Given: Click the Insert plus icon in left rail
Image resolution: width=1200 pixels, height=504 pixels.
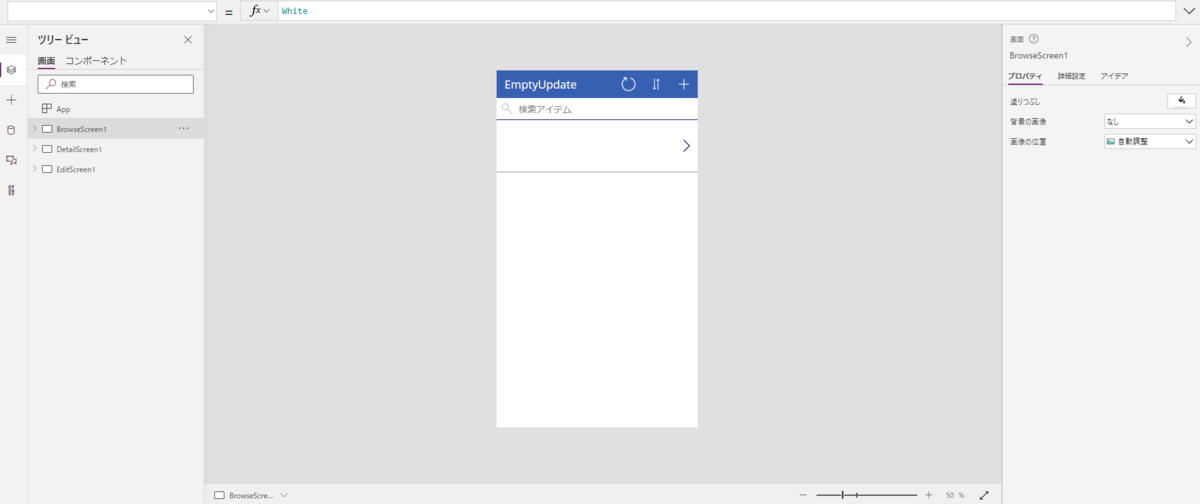Looking at the screenshot, I should (x=12, y=100).
